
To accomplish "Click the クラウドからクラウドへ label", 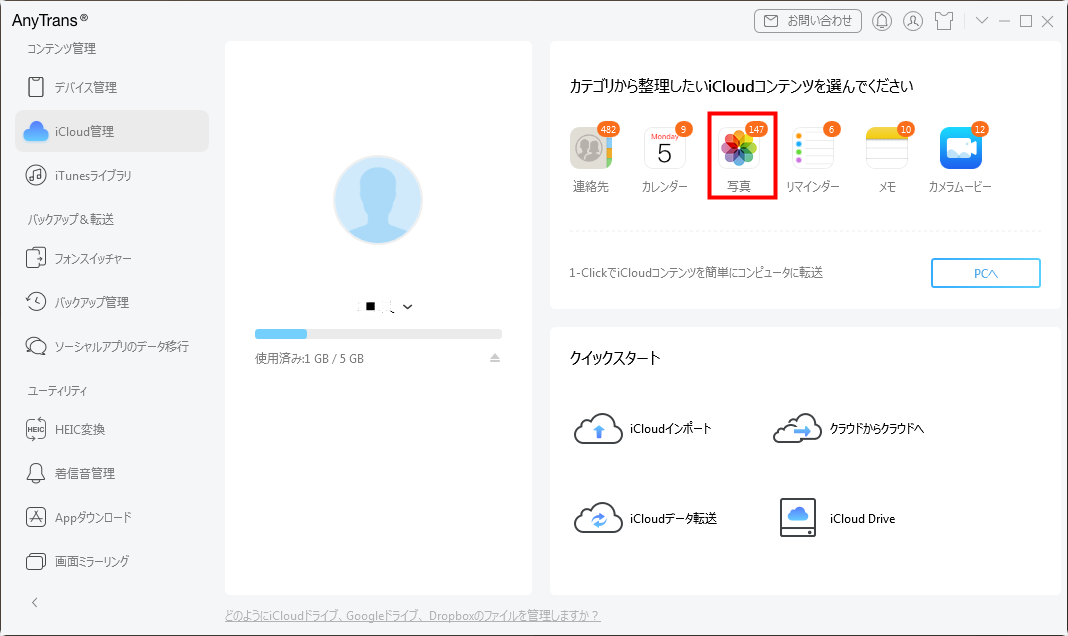I will pos(877,428).
